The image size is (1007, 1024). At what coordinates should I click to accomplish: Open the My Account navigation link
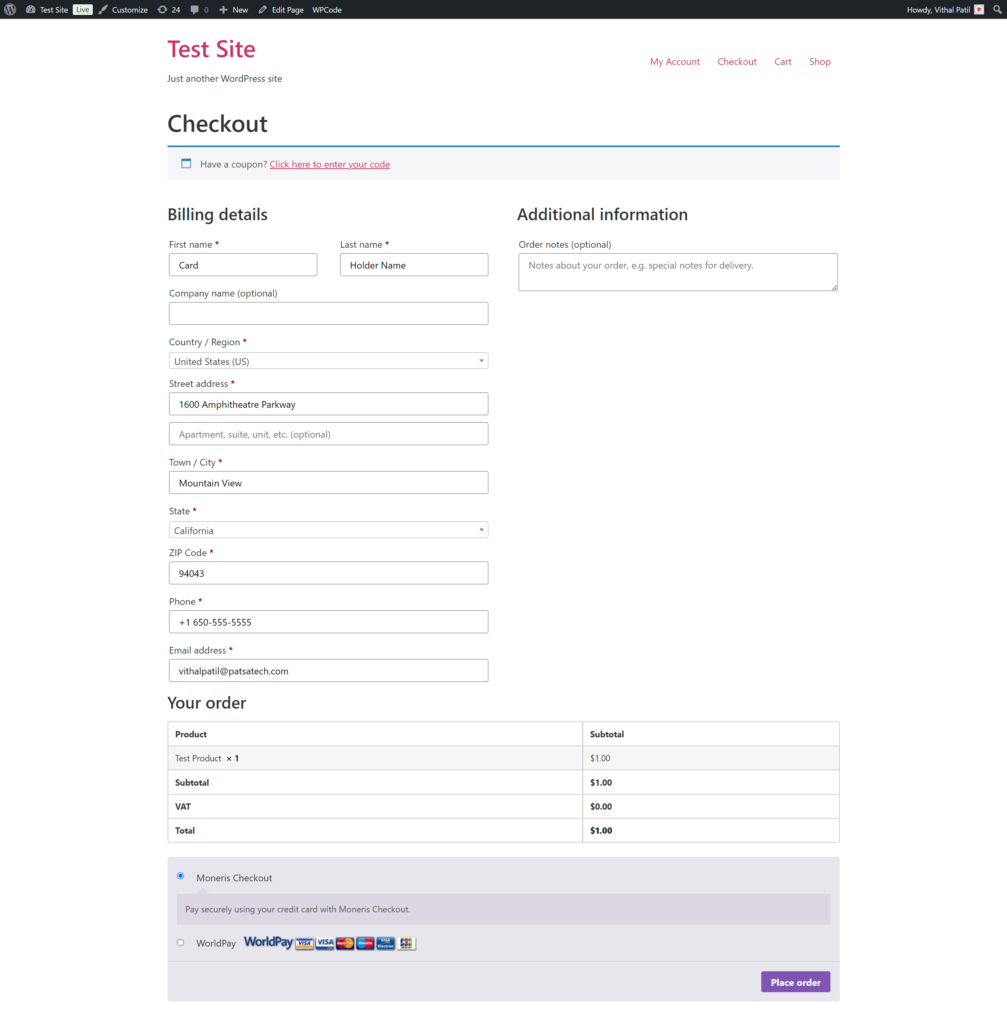tap(675, 61)
